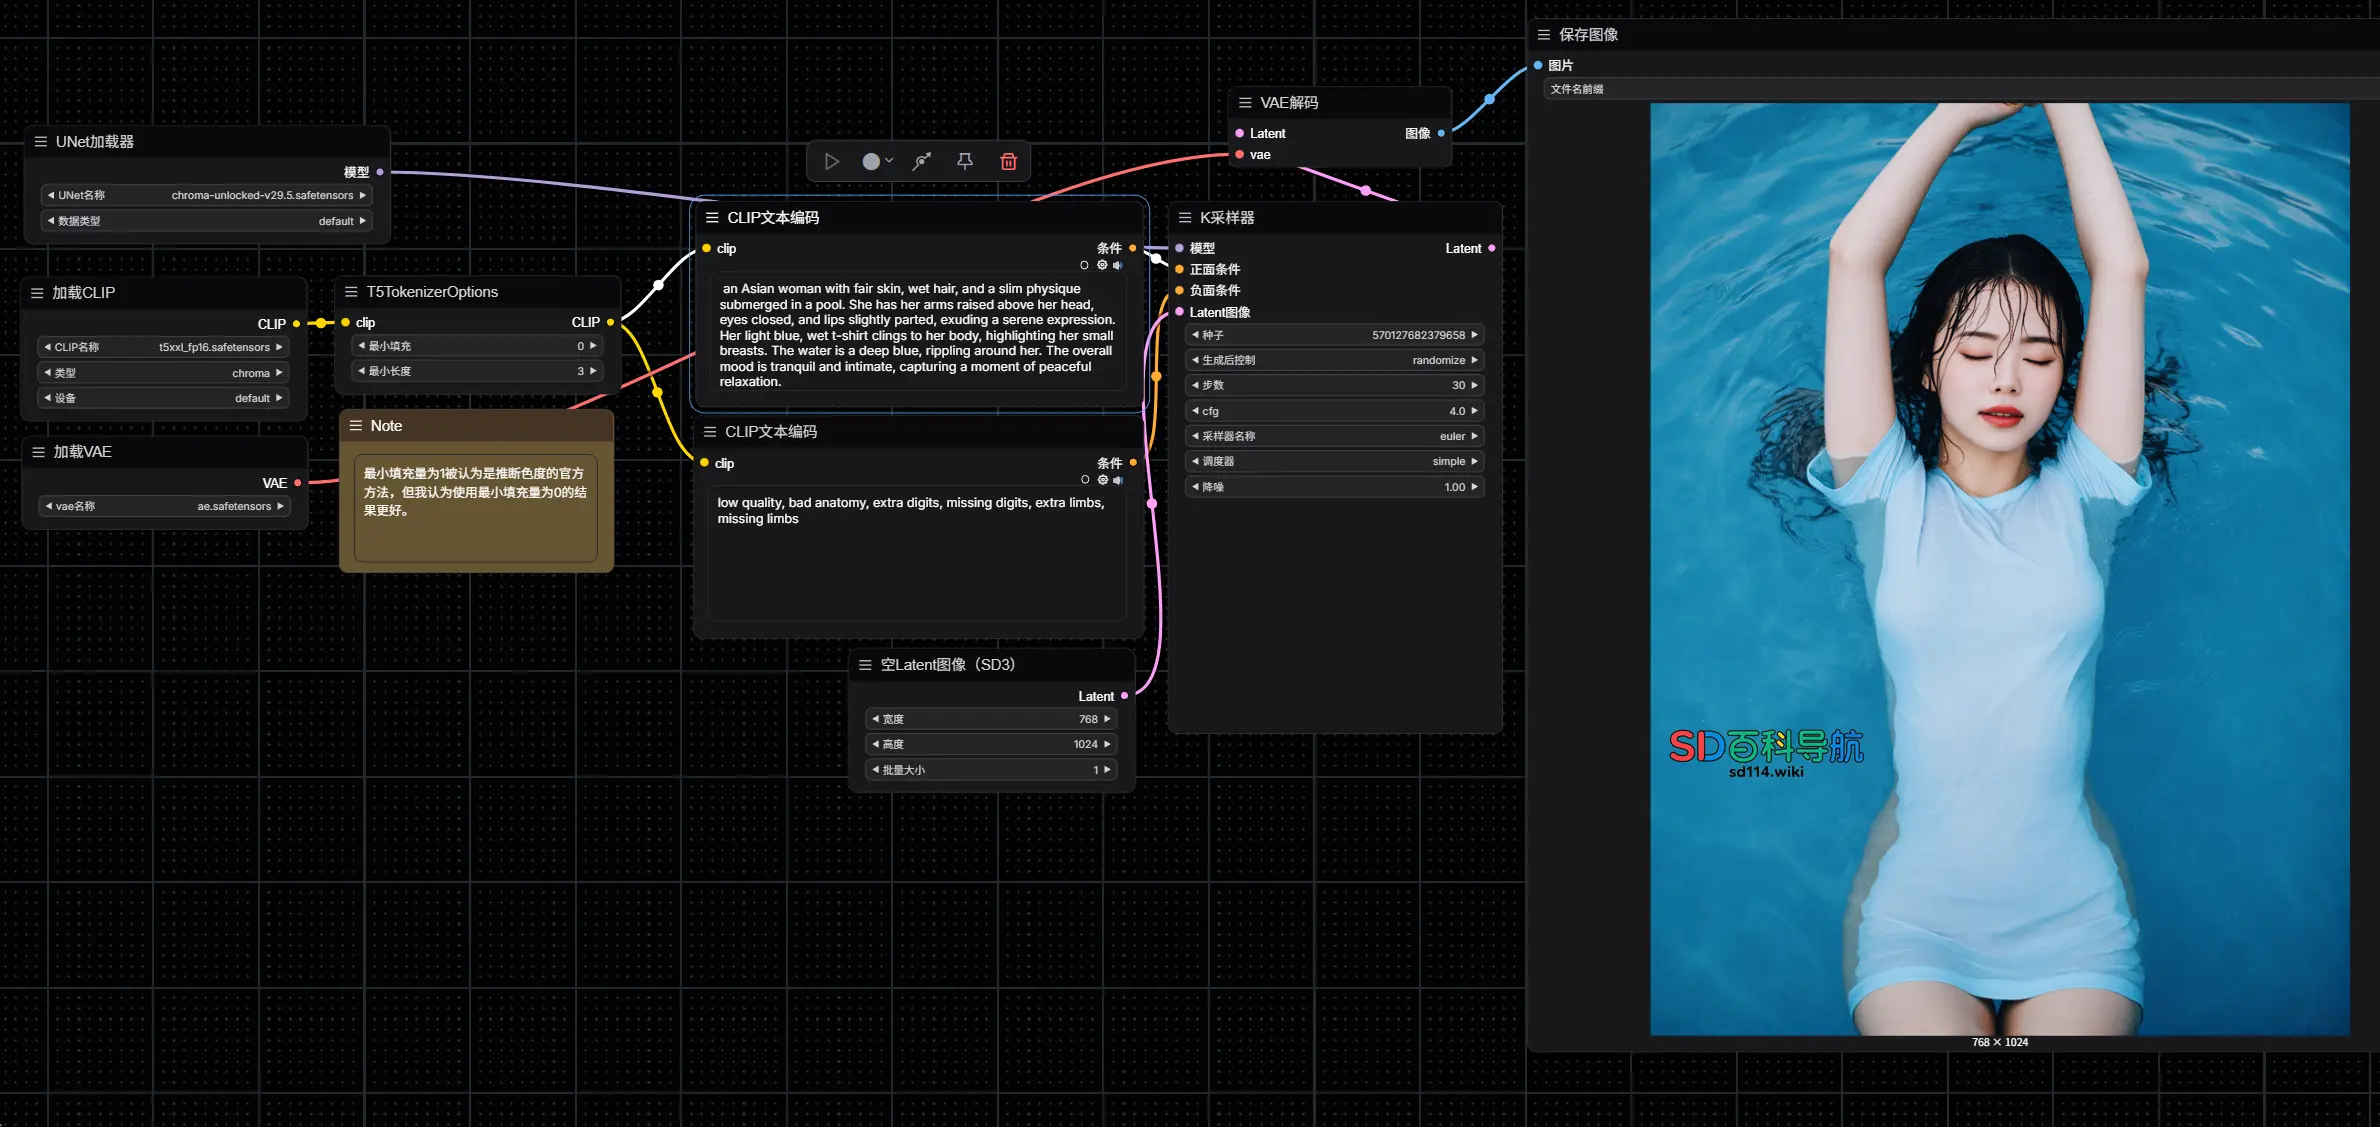Increase 最小填充 with its right arrow

[593, 346]
